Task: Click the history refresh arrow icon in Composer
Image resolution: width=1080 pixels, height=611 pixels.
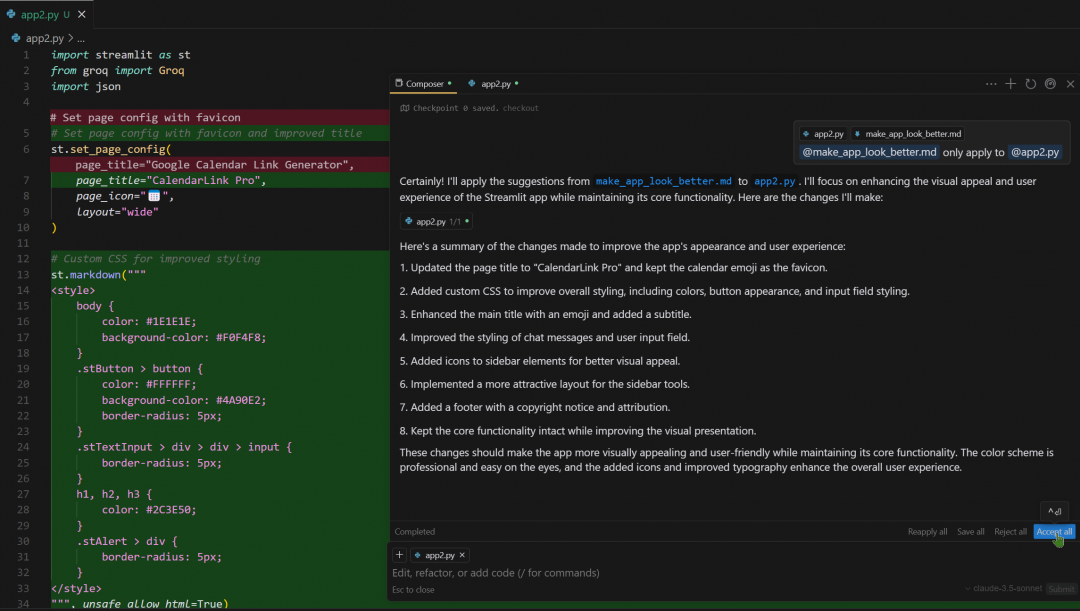Action: (1030, 84)
